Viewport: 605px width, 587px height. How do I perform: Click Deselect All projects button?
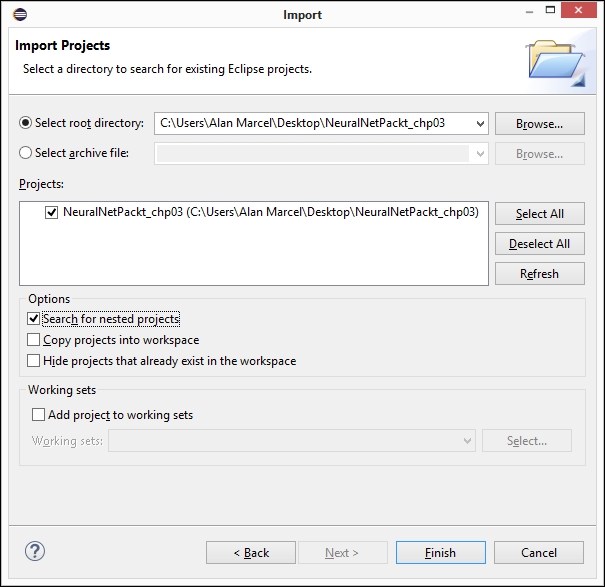pyautogui.click(x=539, y=244)
